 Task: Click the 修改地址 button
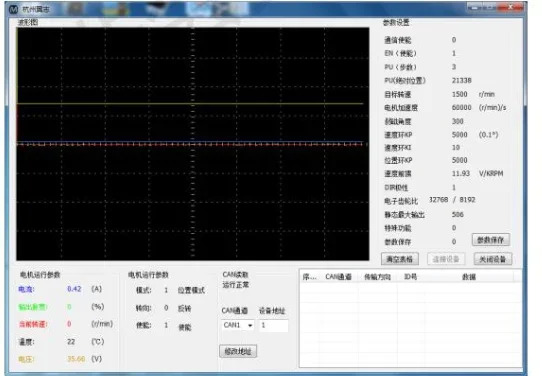click(x=238, y=351)
